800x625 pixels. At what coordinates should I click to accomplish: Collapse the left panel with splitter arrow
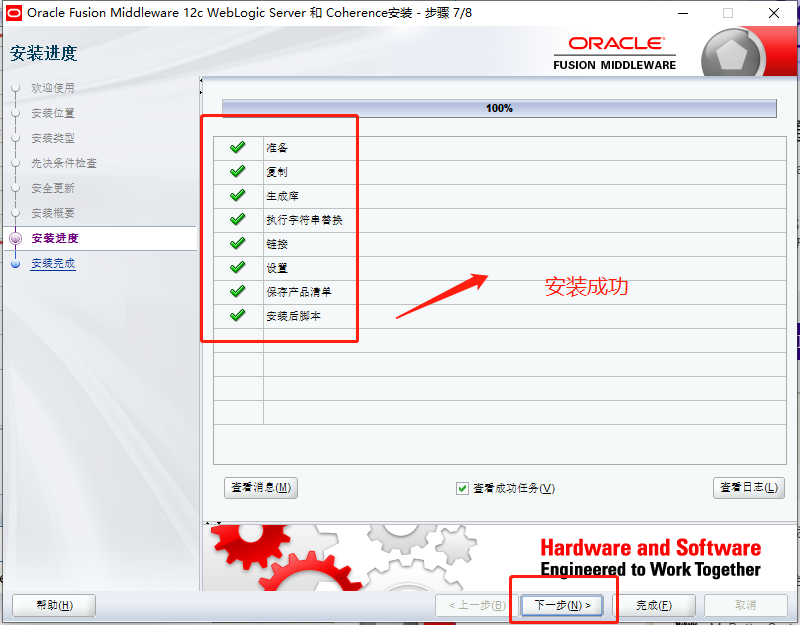pyautogui.click(x=201, y=81)
